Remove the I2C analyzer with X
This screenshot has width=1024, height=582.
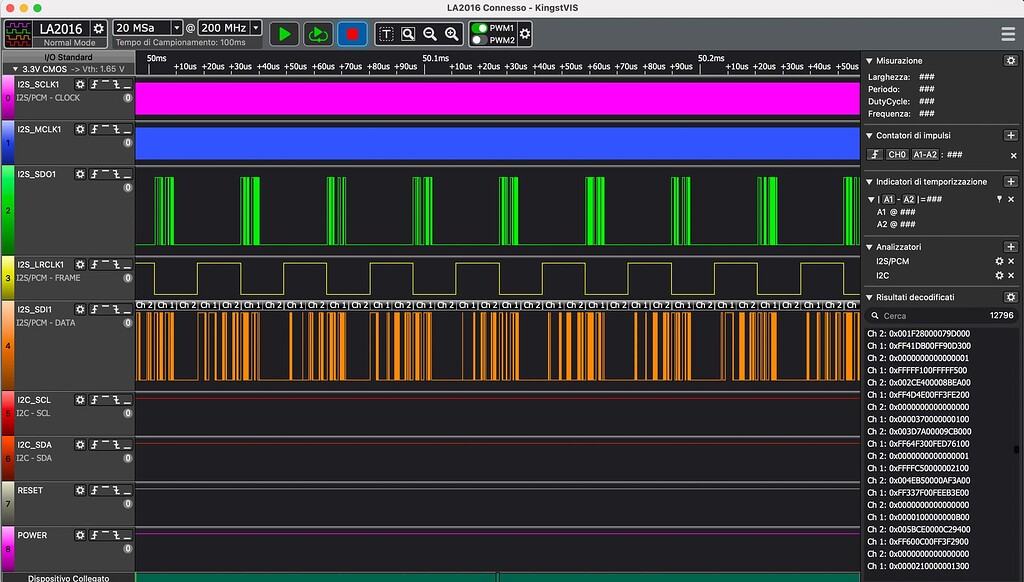point(1012,275)
